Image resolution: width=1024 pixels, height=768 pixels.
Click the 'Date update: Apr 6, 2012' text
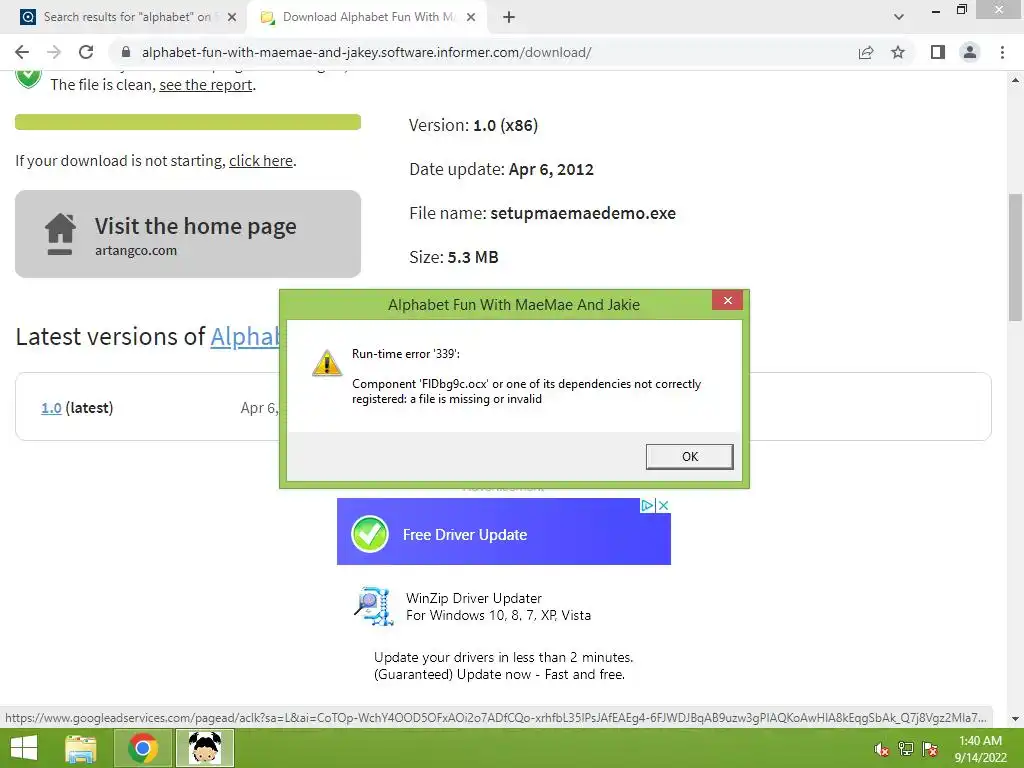coord(502,169)
